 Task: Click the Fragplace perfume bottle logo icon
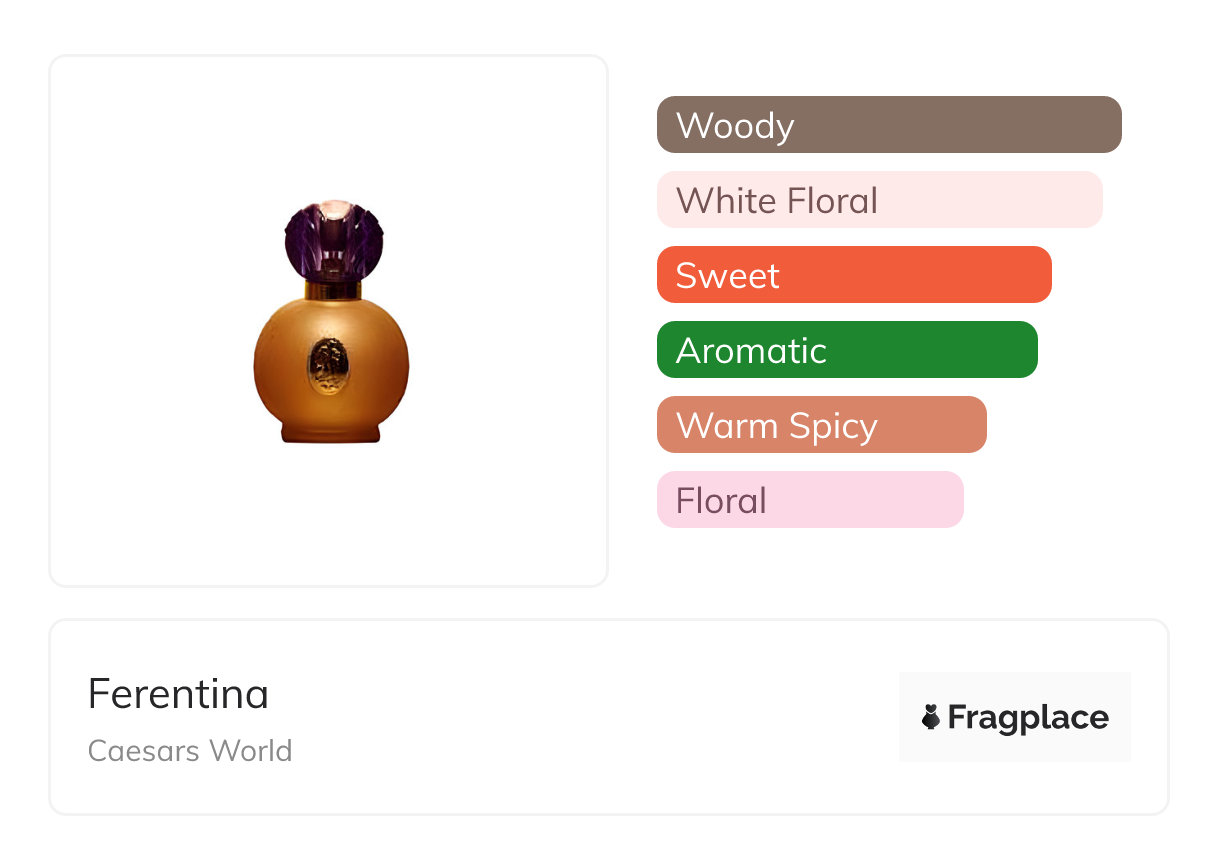931,717
